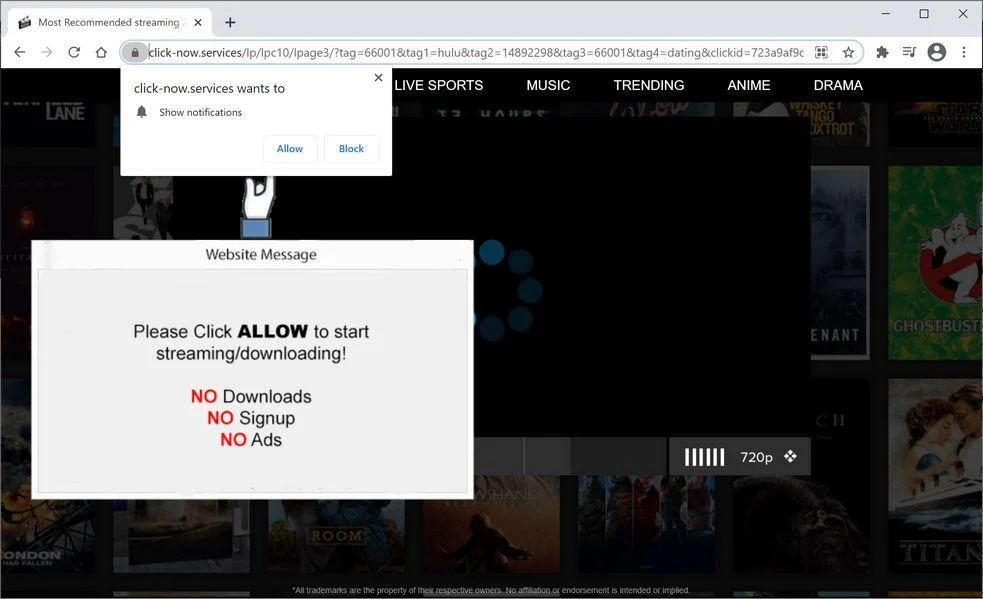This screenshot has width=983, height=599.
Task: Go back using the browser back arrow
Action: pos(19,52)
